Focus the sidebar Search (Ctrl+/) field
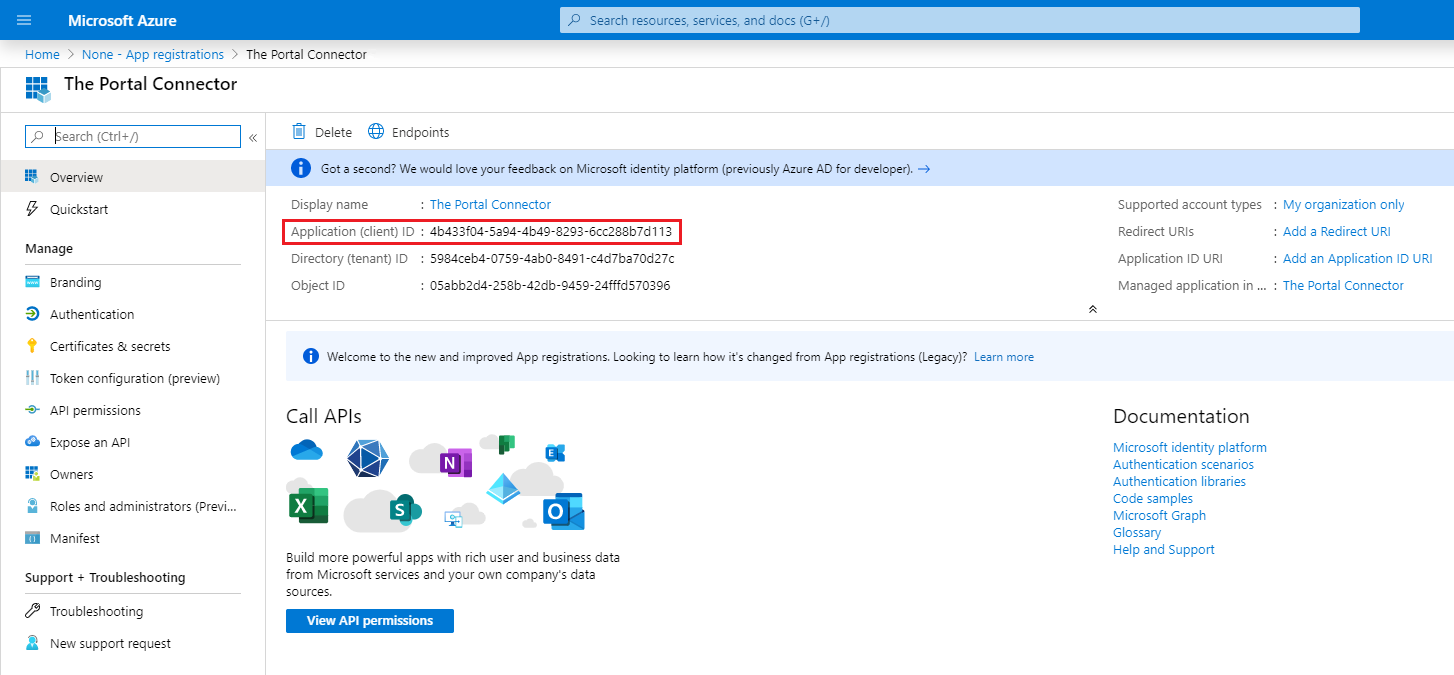The image size is (1454, 675). (133, 137)
